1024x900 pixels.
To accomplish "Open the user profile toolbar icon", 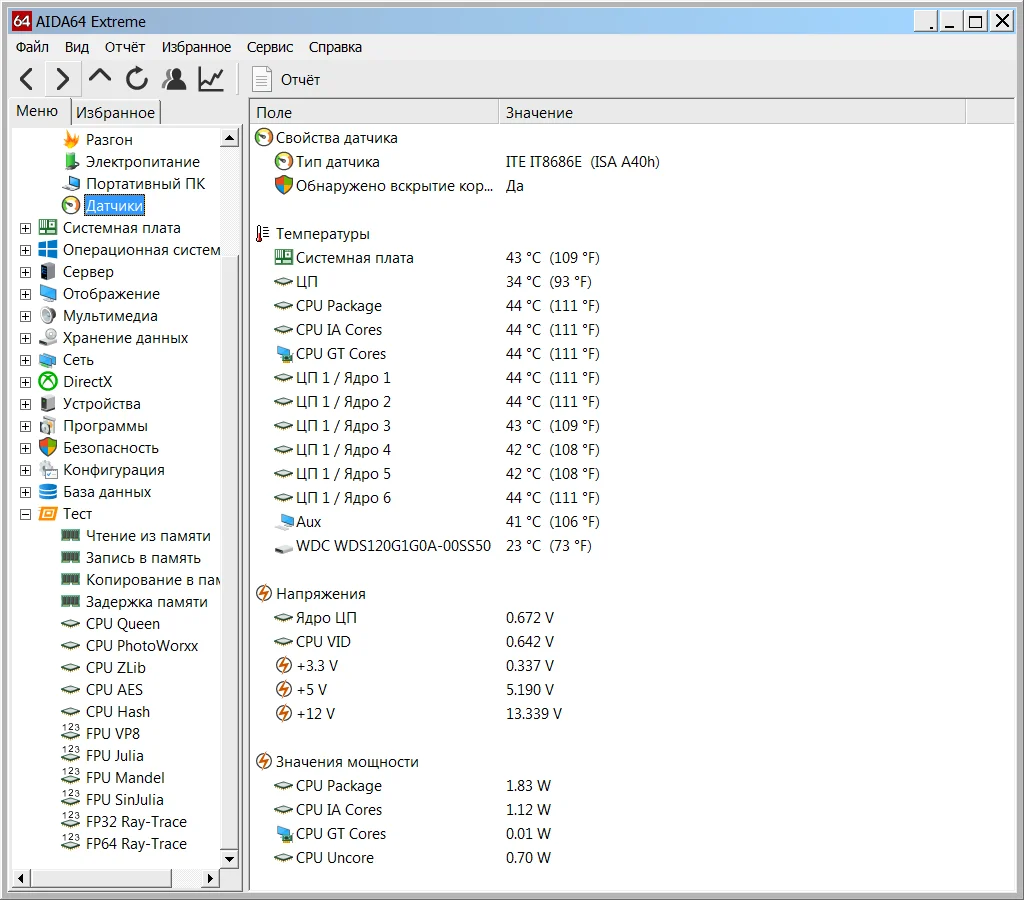I will pyautogui.click(x=174, y=79).
